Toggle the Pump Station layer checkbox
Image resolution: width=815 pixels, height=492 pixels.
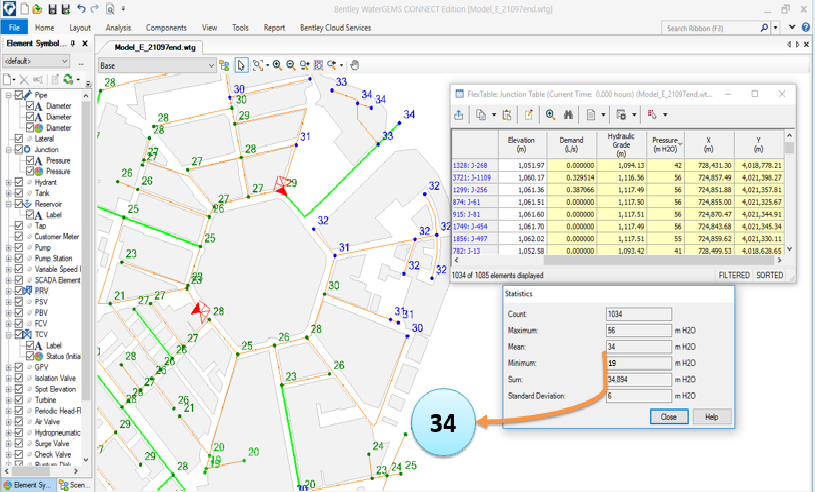(x=19, y=258)
